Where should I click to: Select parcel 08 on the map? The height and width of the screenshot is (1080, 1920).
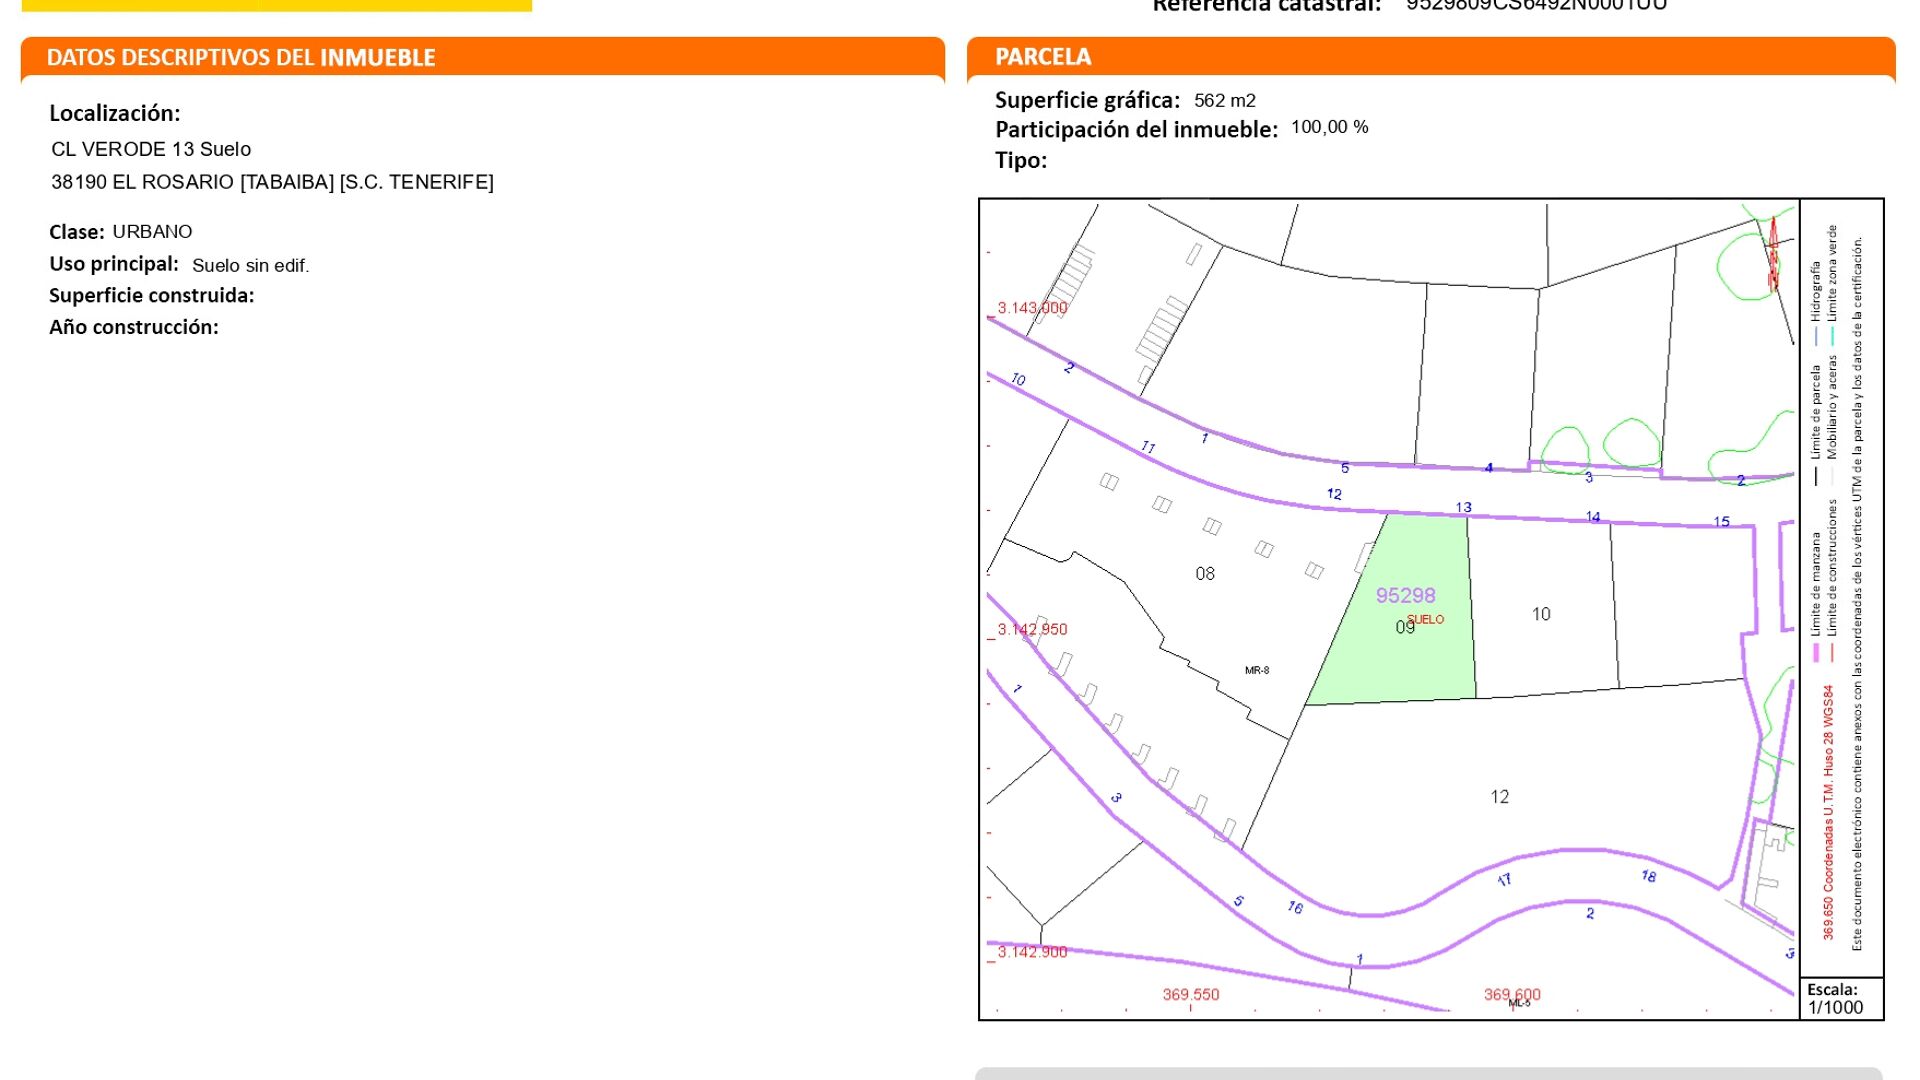click(x=1205, y=574)
